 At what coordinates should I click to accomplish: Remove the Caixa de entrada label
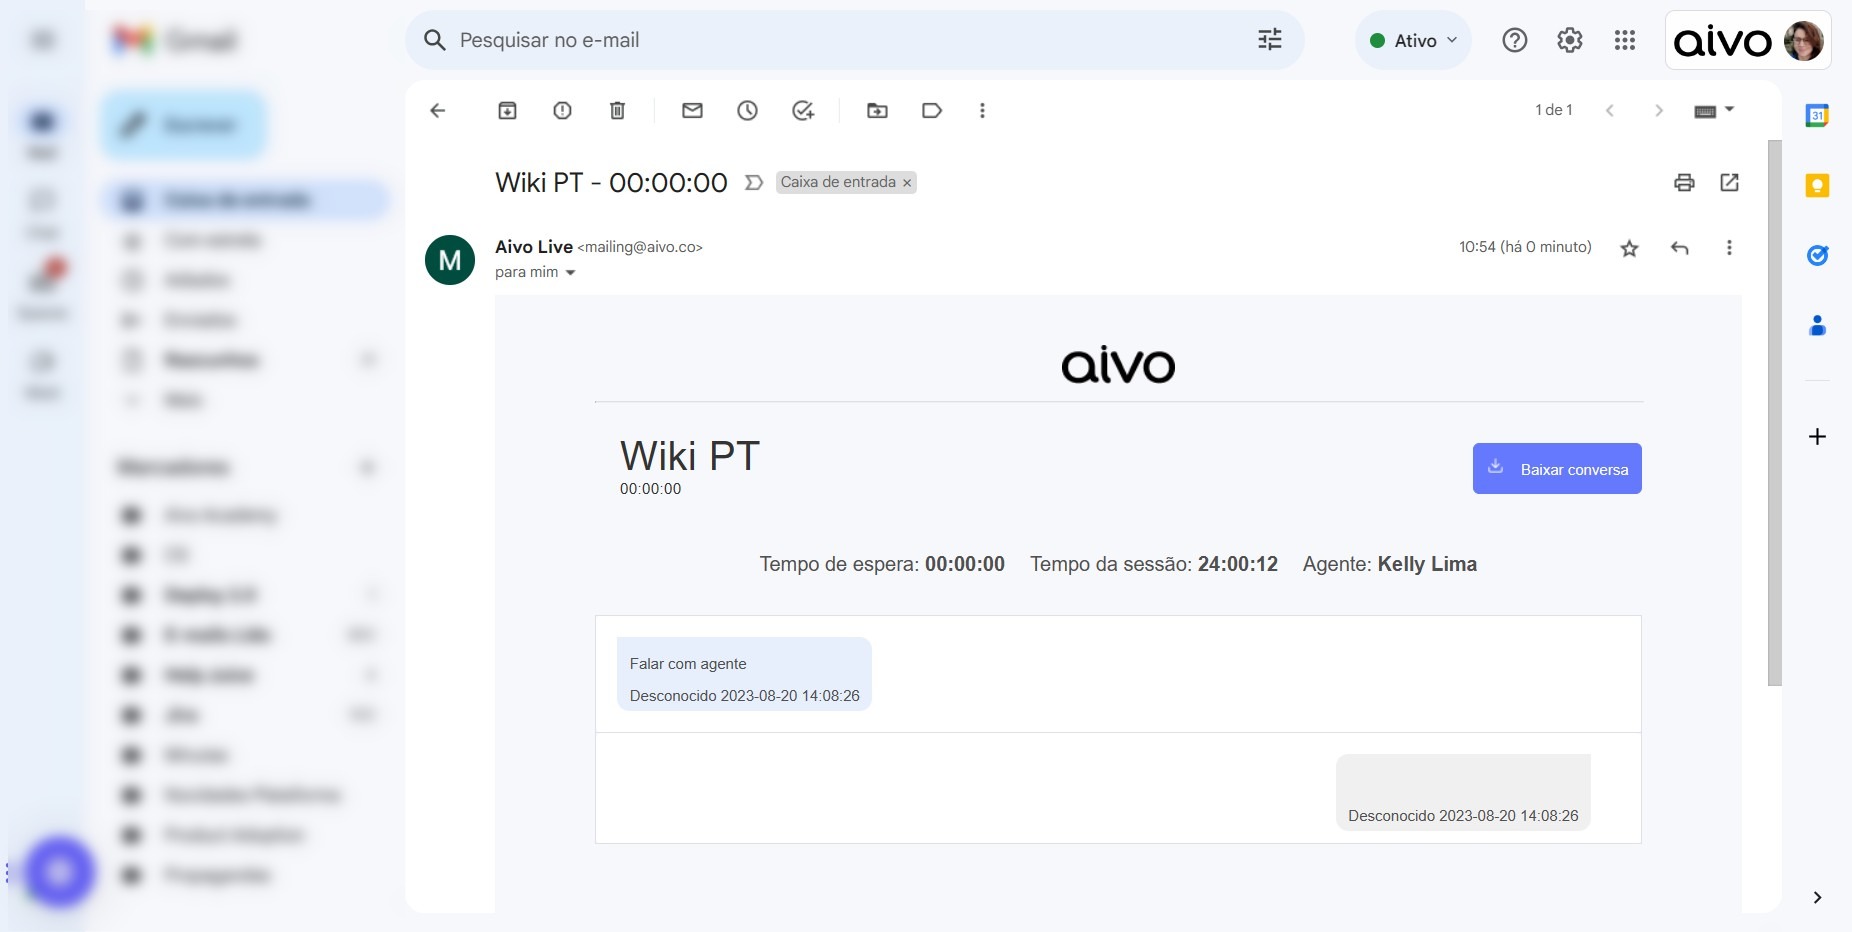coord(907,183)
